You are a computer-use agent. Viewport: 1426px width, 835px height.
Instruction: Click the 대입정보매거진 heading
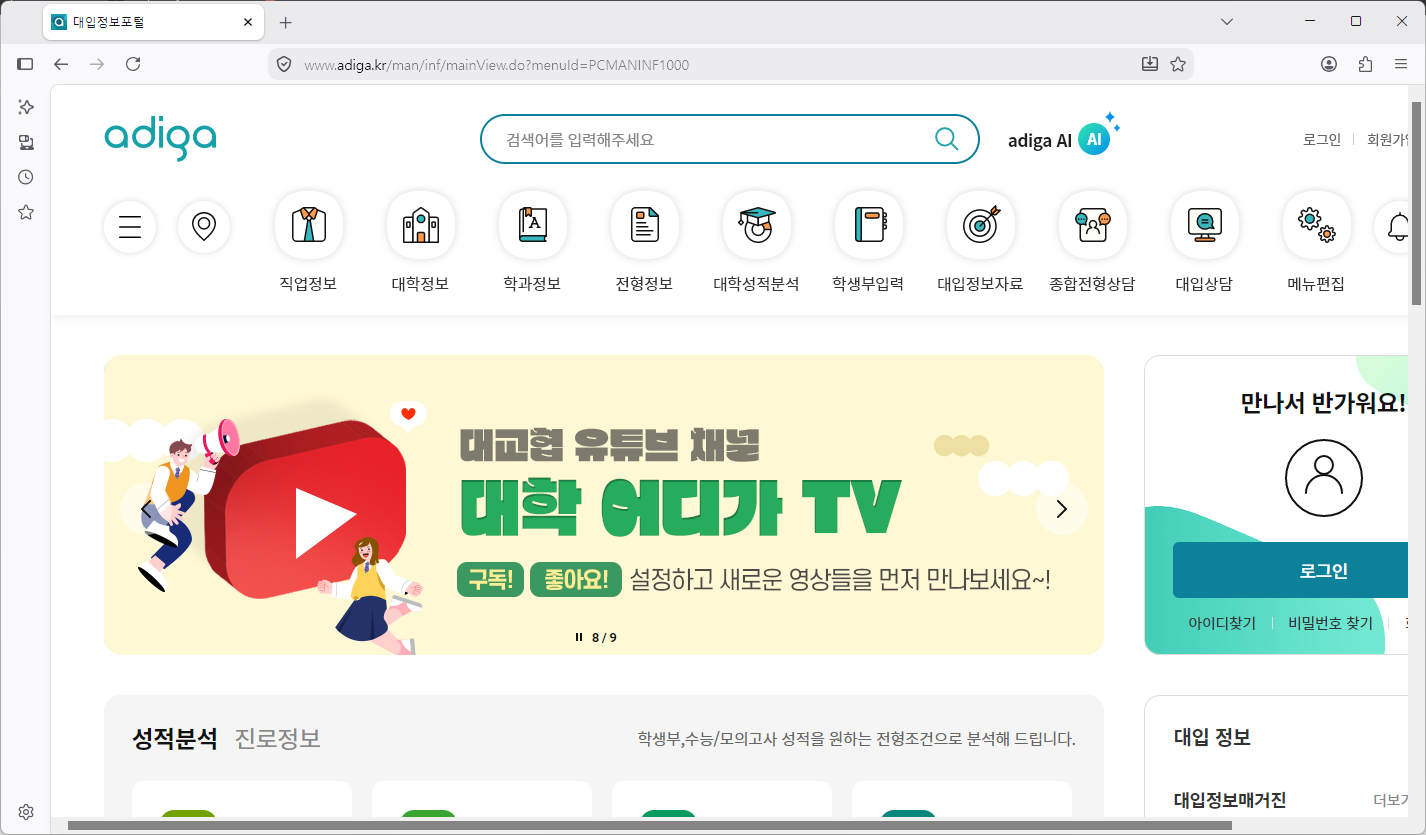click(x=1230, y=800)
